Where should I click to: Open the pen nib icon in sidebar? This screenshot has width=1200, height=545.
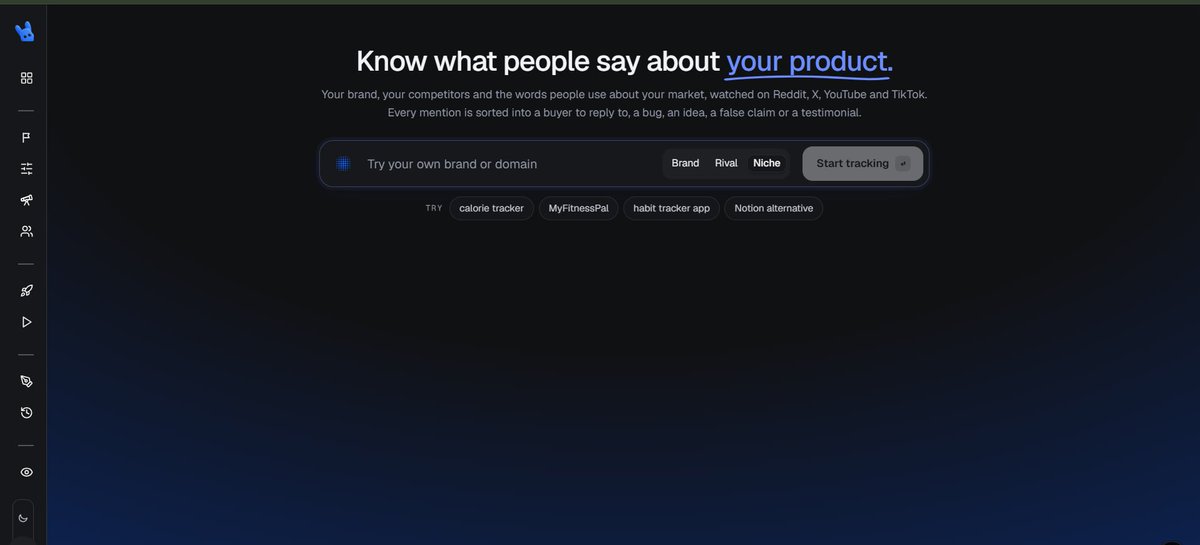click(27, 382)
